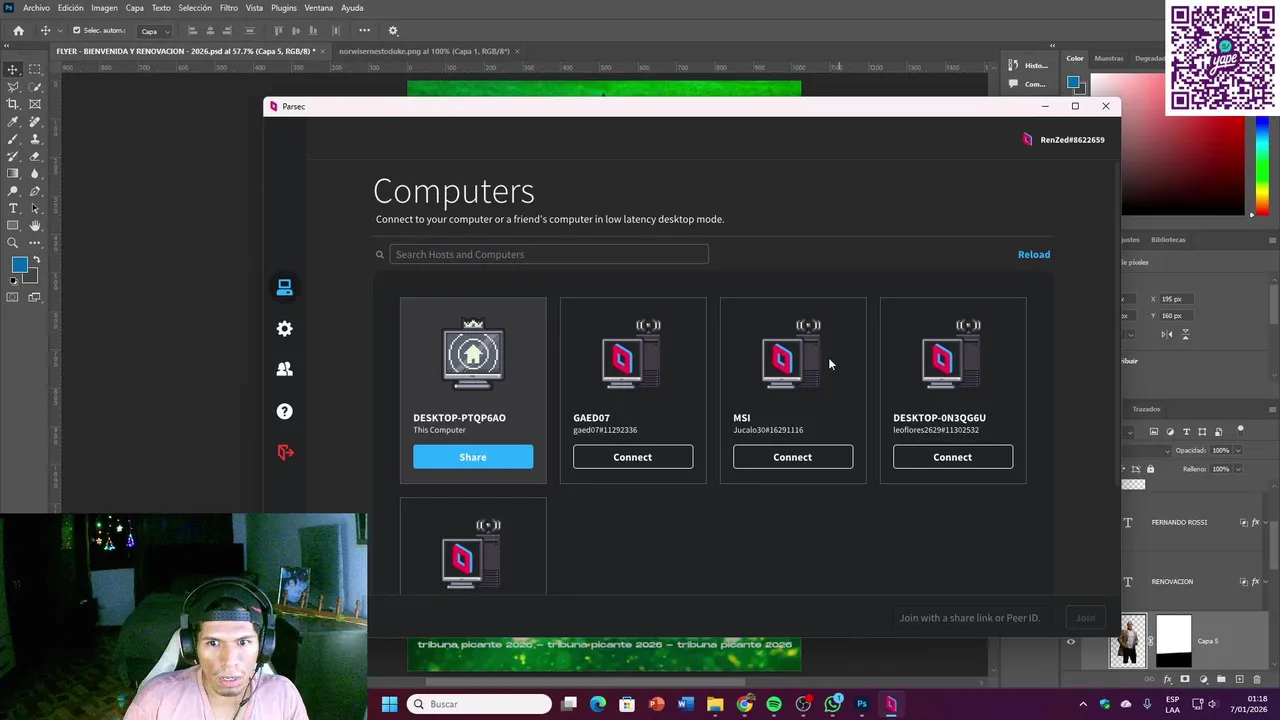Select the Horizontal Type tool
The width and height of the screenshot is (1280, 720).
pyautogui.click(x=12, y=208)
